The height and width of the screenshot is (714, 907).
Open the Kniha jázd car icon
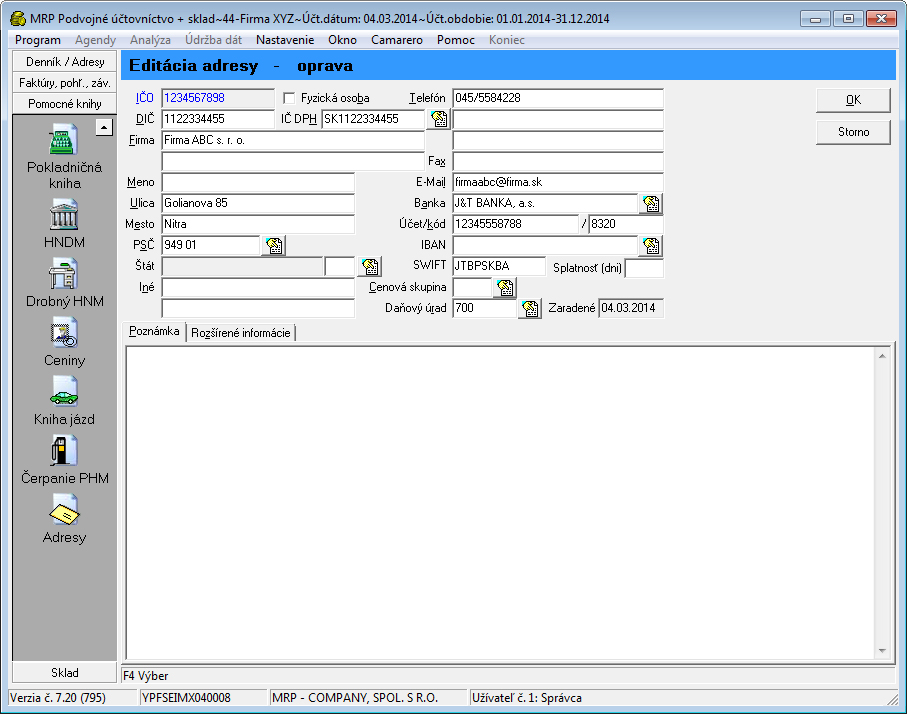pyautogui.click(x=64, y=391)
